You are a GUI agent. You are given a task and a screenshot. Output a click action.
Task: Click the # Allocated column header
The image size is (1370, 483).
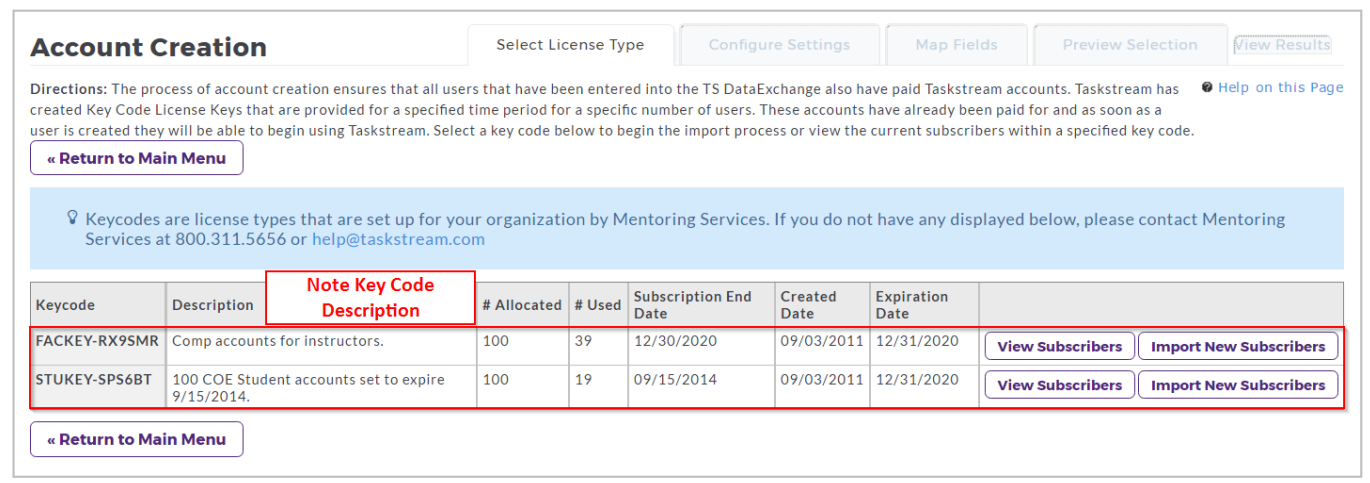522,305
